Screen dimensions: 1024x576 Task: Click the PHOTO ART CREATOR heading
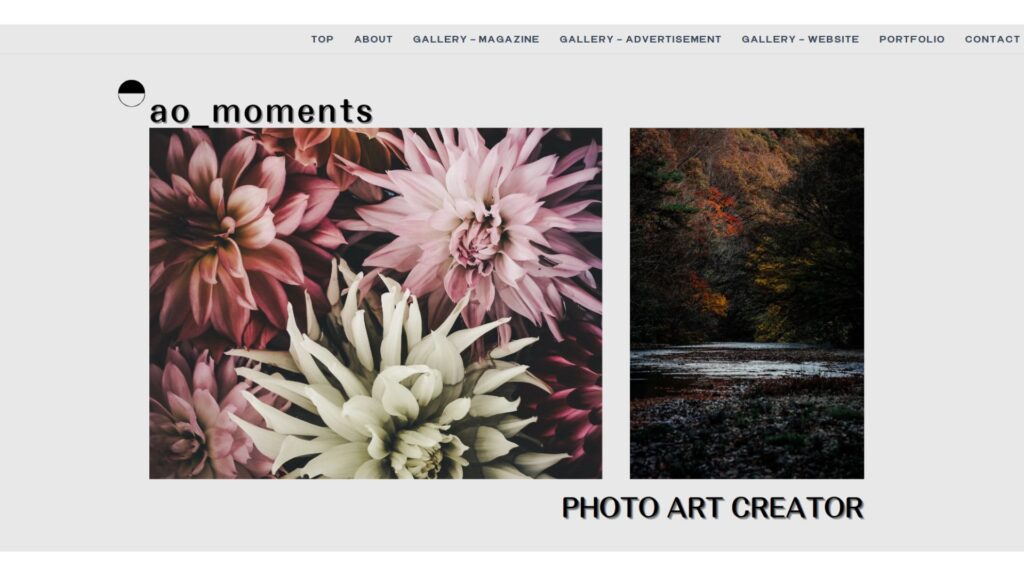point(712,508)
